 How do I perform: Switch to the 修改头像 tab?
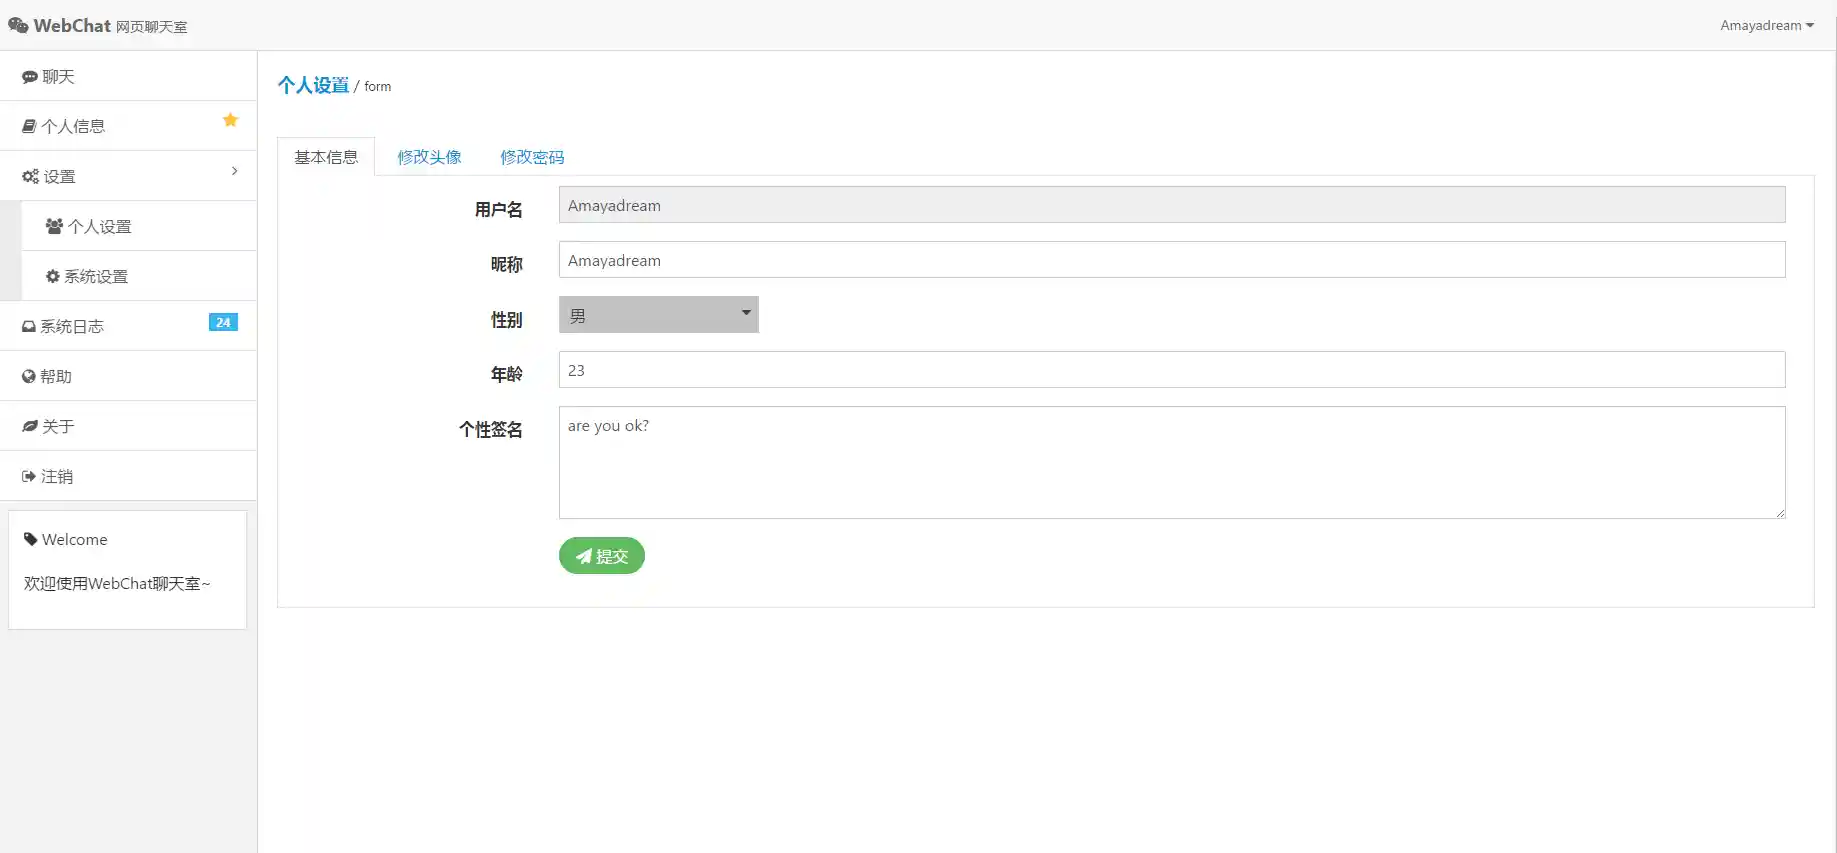[429, 157]
